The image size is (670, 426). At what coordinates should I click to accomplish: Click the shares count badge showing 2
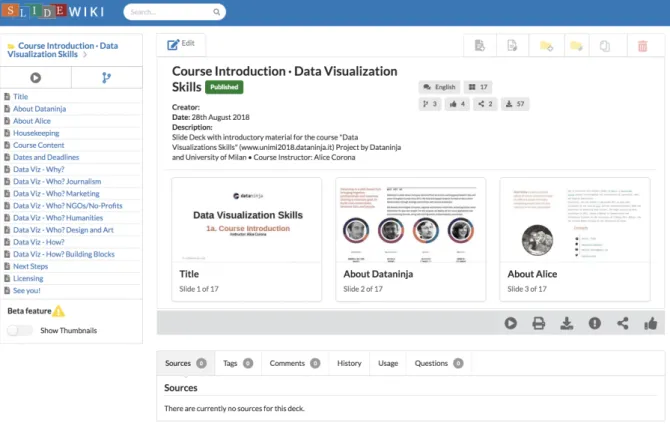pos(485,104)
